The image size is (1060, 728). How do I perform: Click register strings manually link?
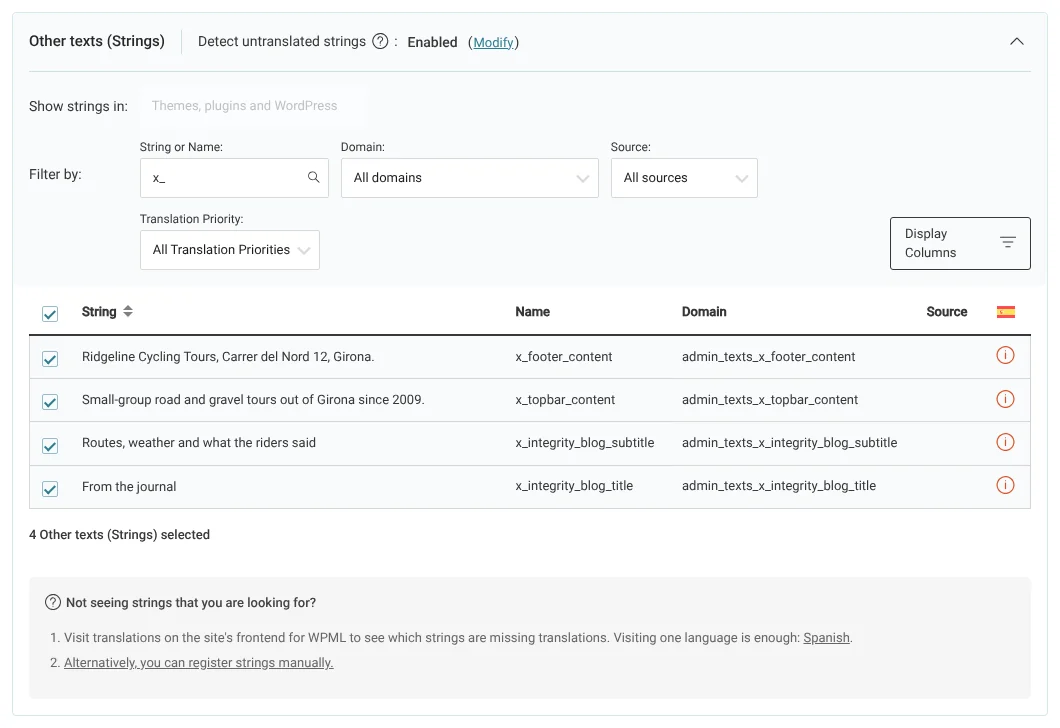[199, 662]
